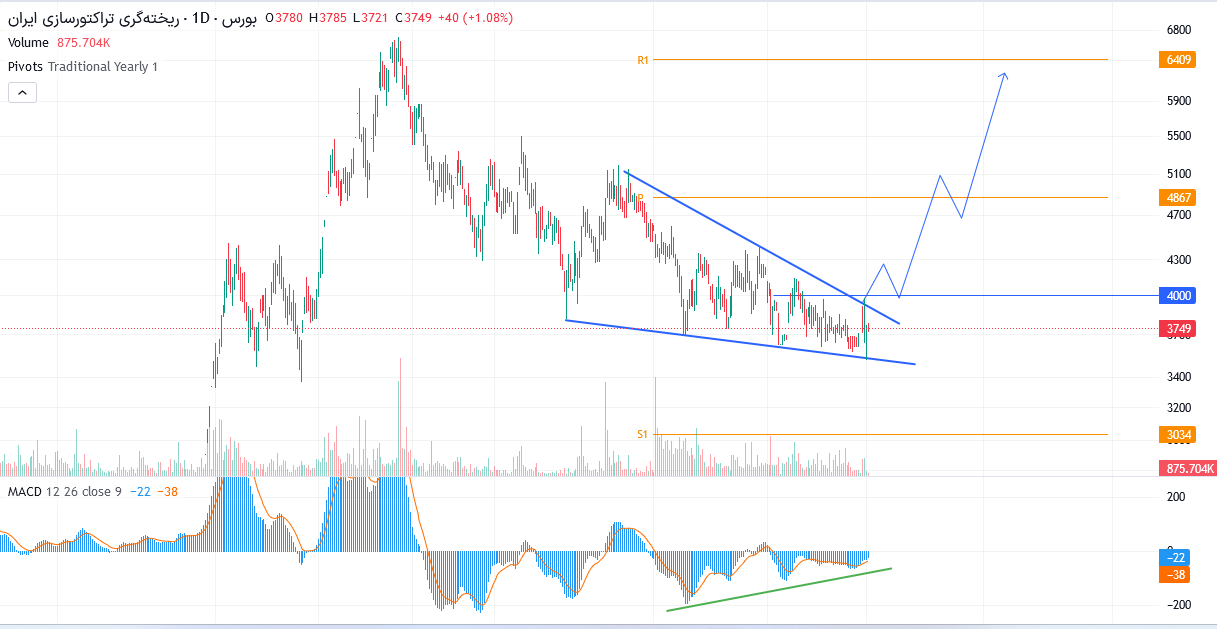Click the red 3749 current price axis label
The image size is (1217, 629).
point(1178,329)
